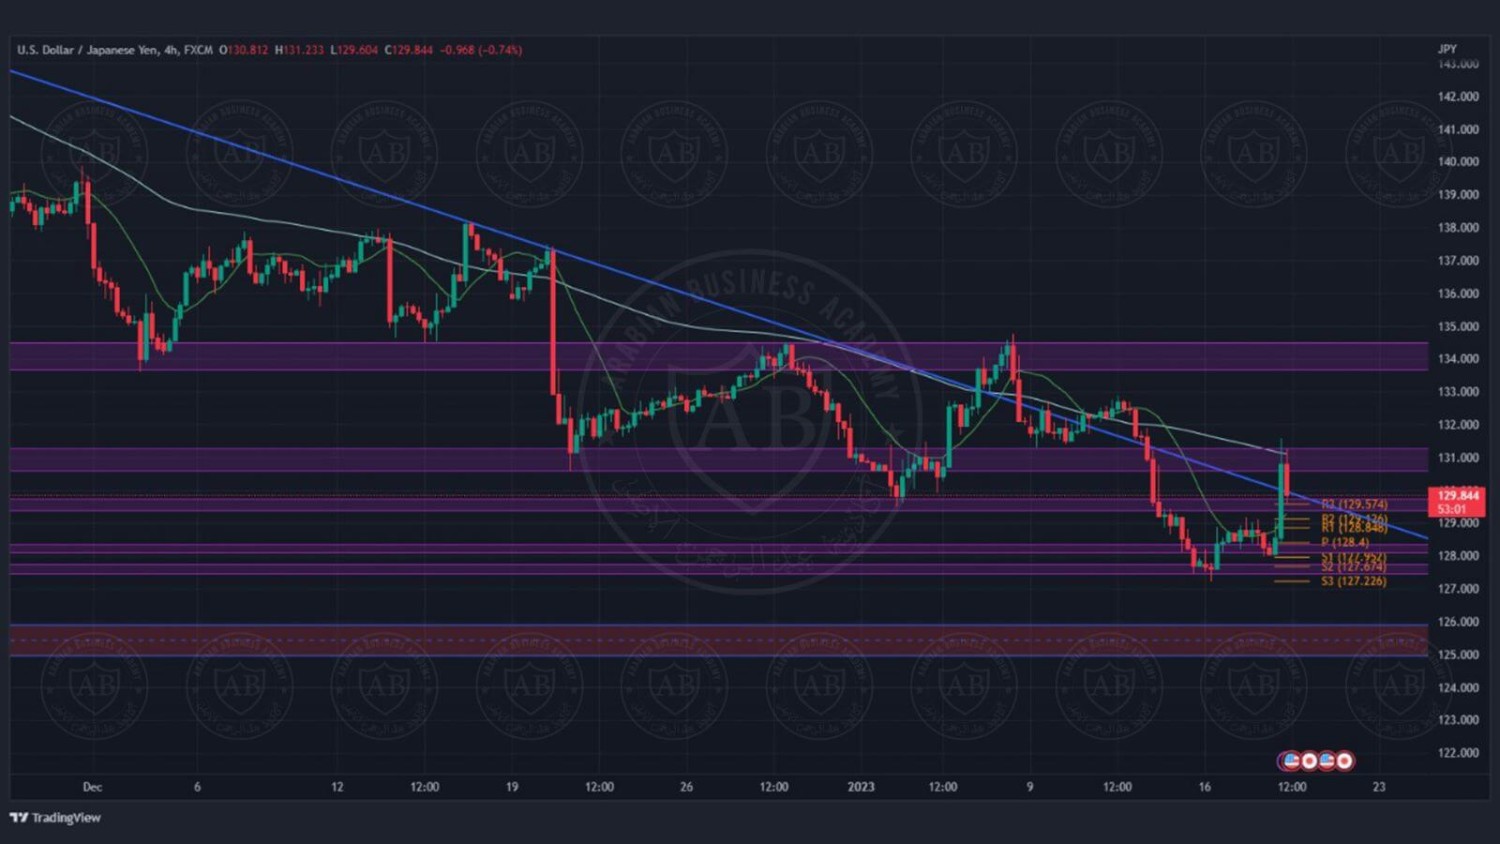The image size is (1500, 844).
Task: Click the JPY currency label on price axis
Action: (1447, 49)
